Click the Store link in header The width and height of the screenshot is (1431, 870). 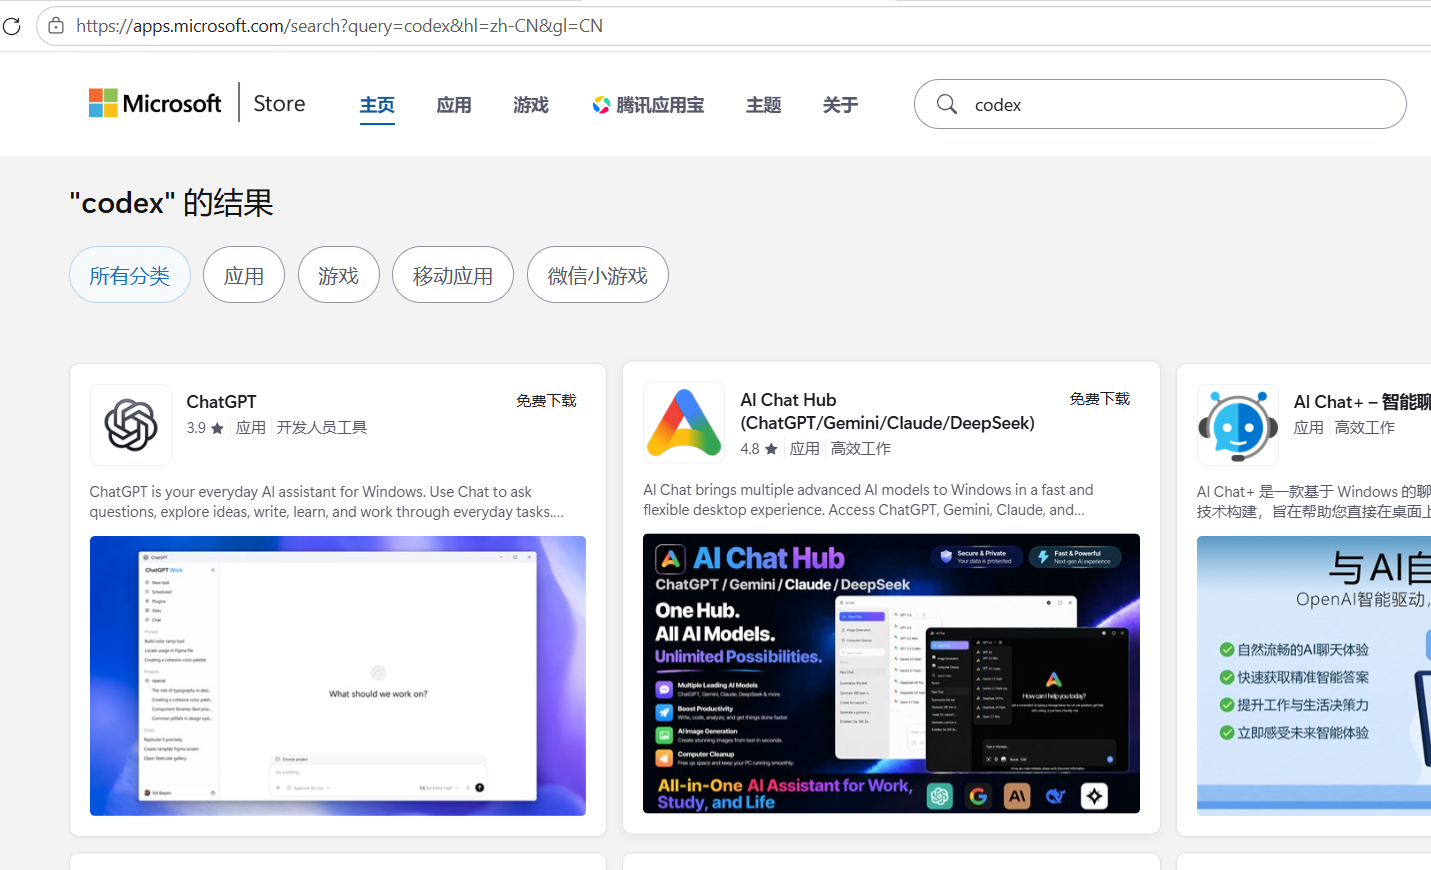point(279,103)
